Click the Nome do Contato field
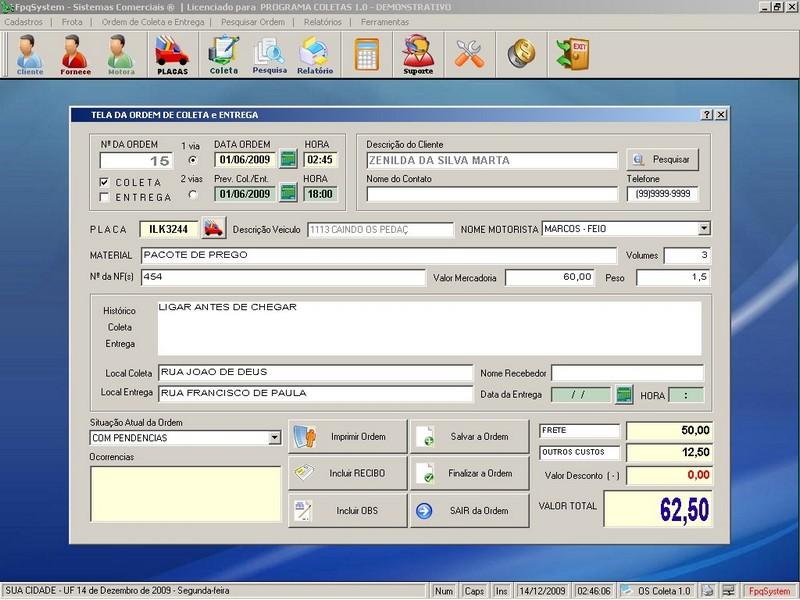The width and height of the screenshot is (800, 600). click(x=491, y=194)
